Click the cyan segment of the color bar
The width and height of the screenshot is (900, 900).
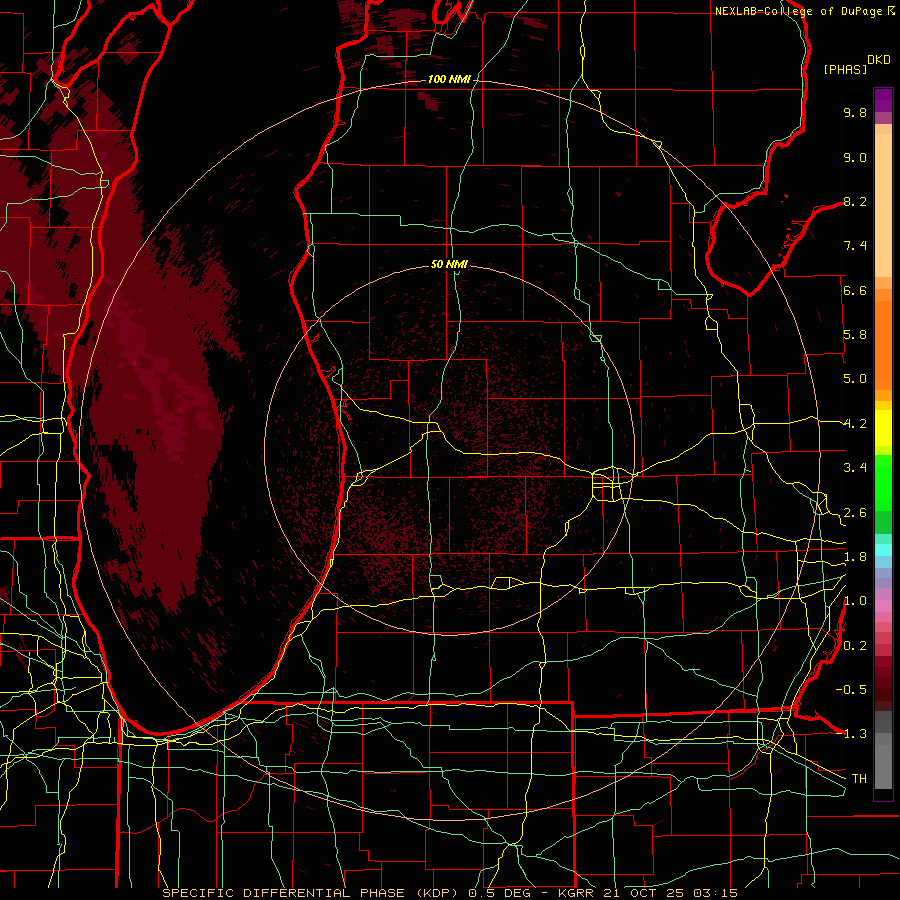click(883, 550)
